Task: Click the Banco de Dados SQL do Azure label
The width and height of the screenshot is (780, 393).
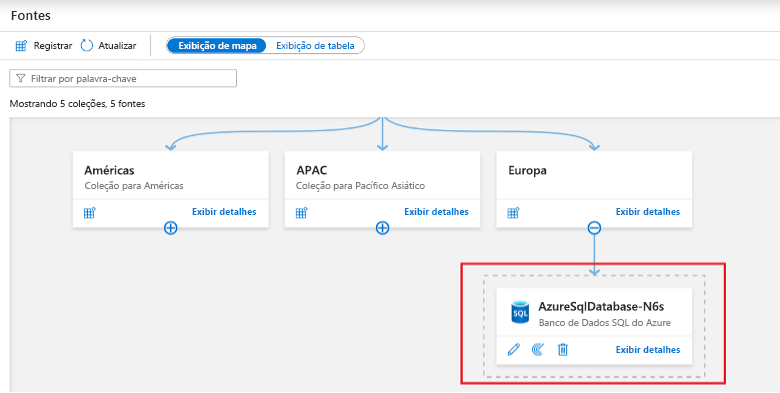Action: point(605,323)
